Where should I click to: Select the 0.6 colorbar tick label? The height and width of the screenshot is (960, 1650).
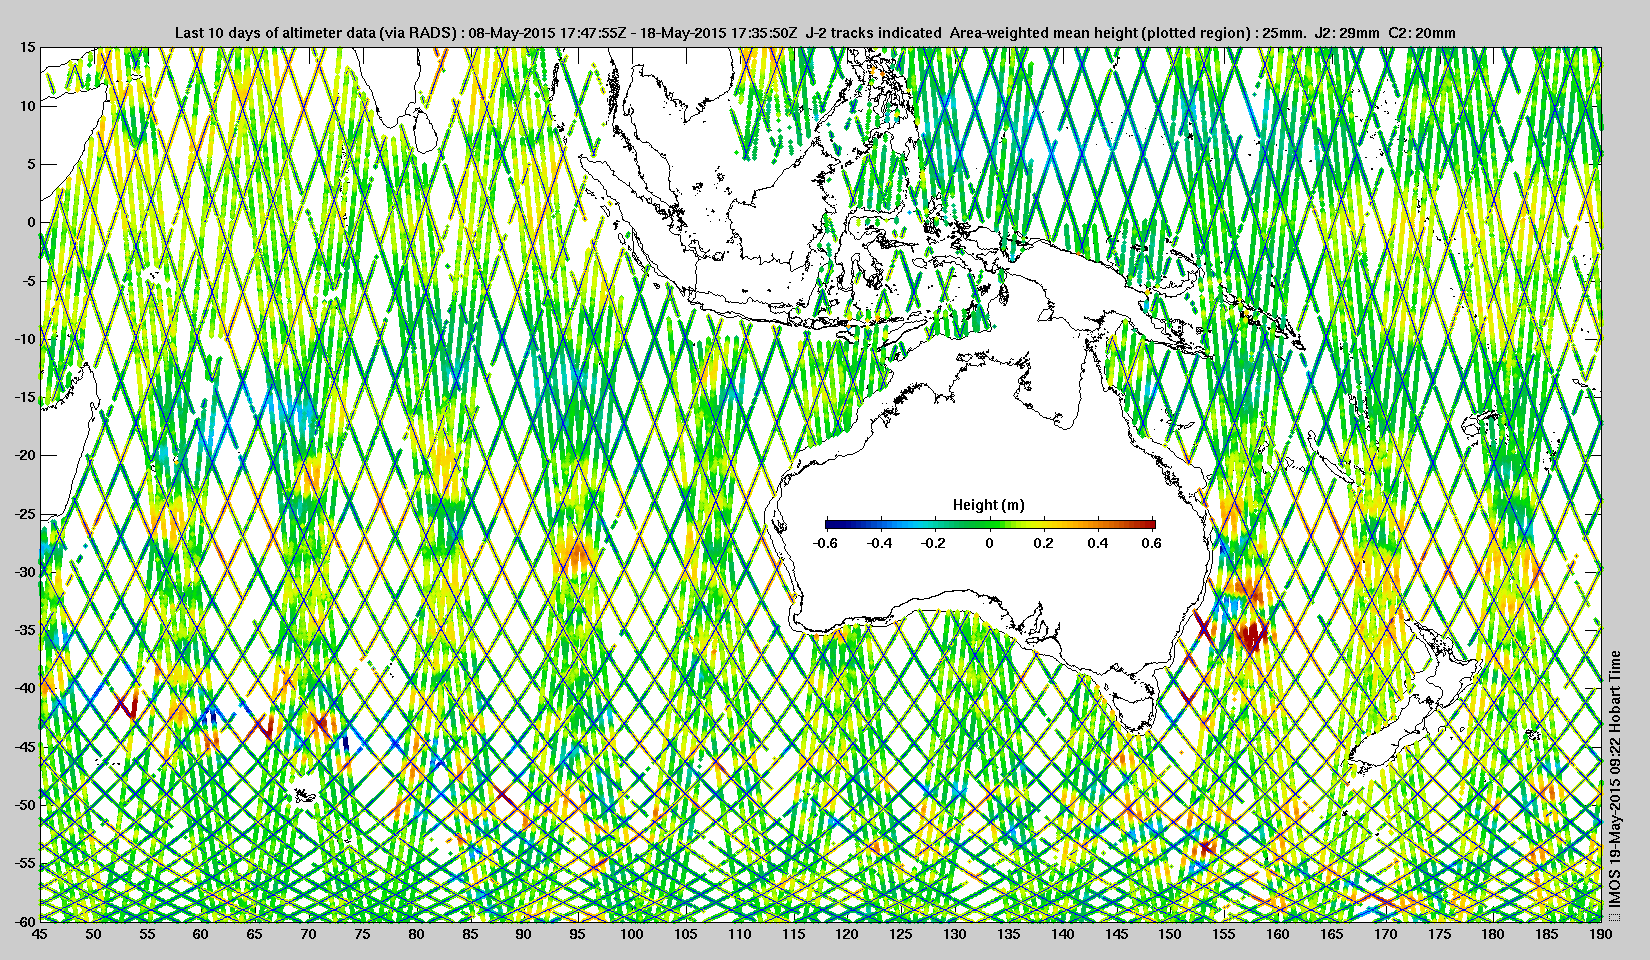click(x=1152, y=543)
